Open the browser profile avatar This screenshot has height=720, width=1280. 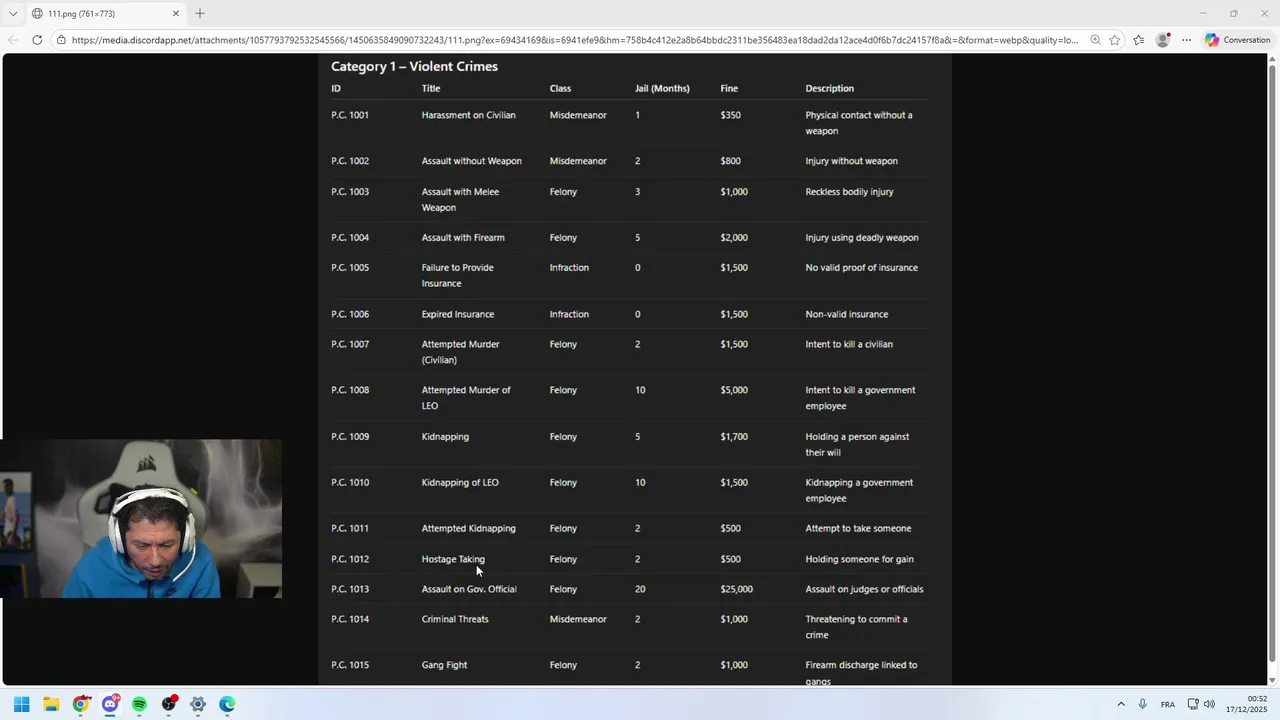1162,40
